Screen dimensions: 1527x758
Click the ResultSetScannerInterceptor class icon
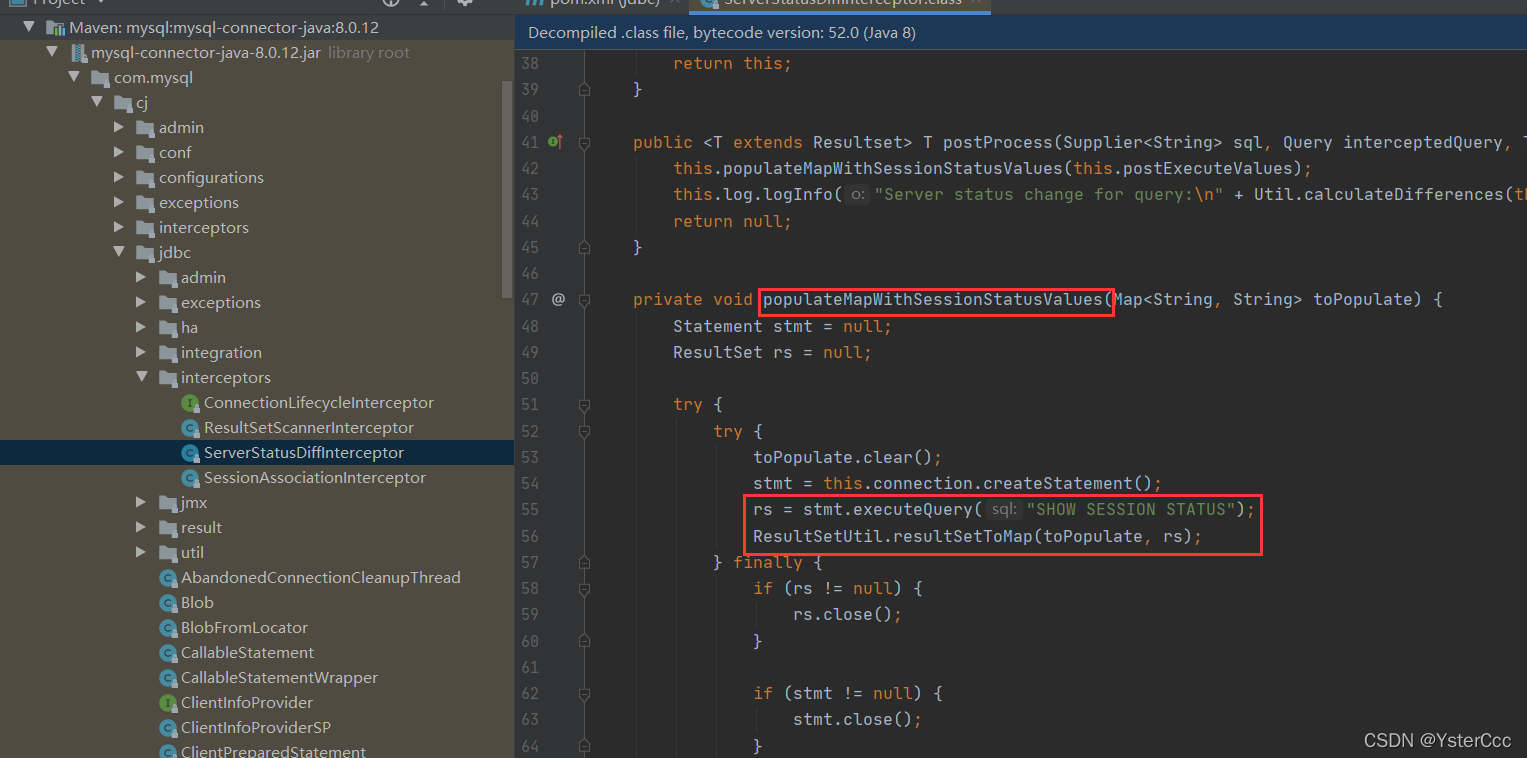point(190,427)
